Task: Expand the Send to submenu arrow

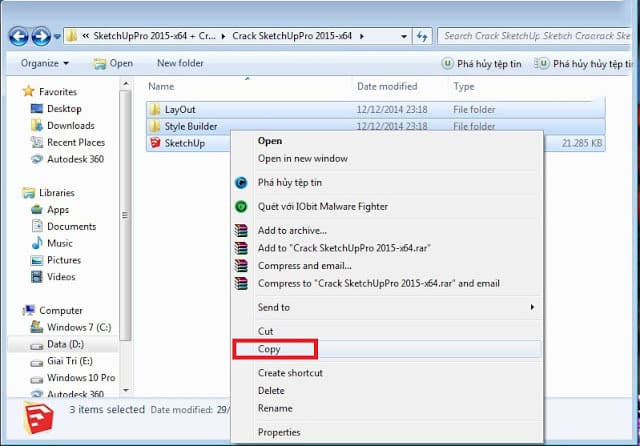Action: point(532,307)
